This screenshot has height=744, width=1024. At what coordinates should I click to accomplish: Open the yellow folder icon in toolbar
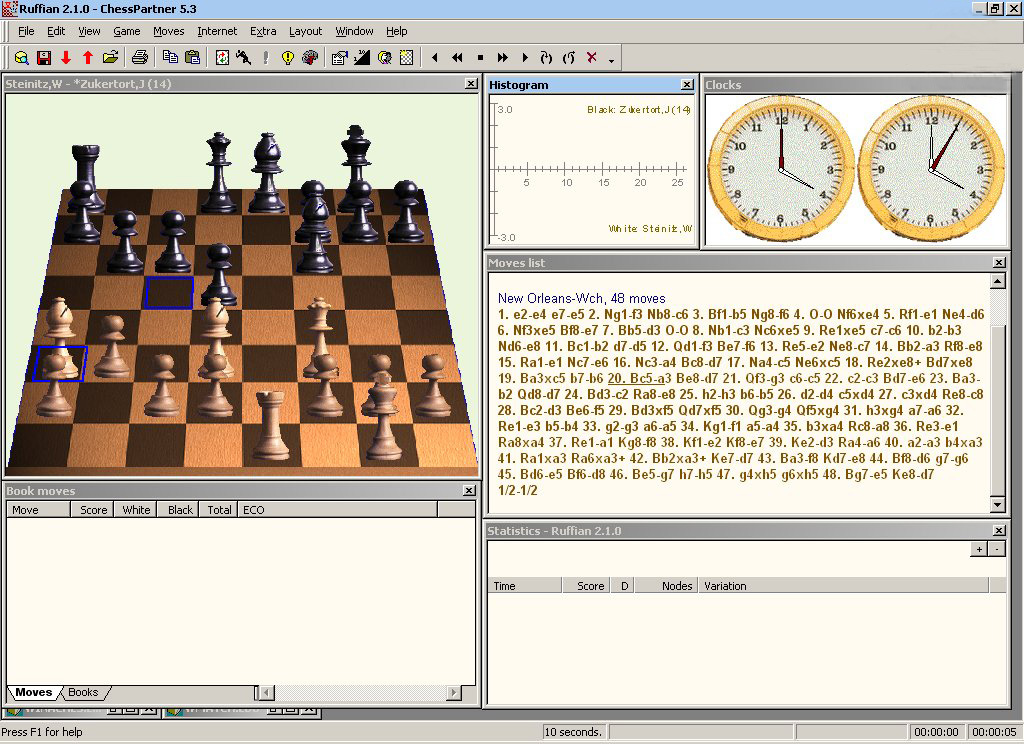(x=111, y=58)
